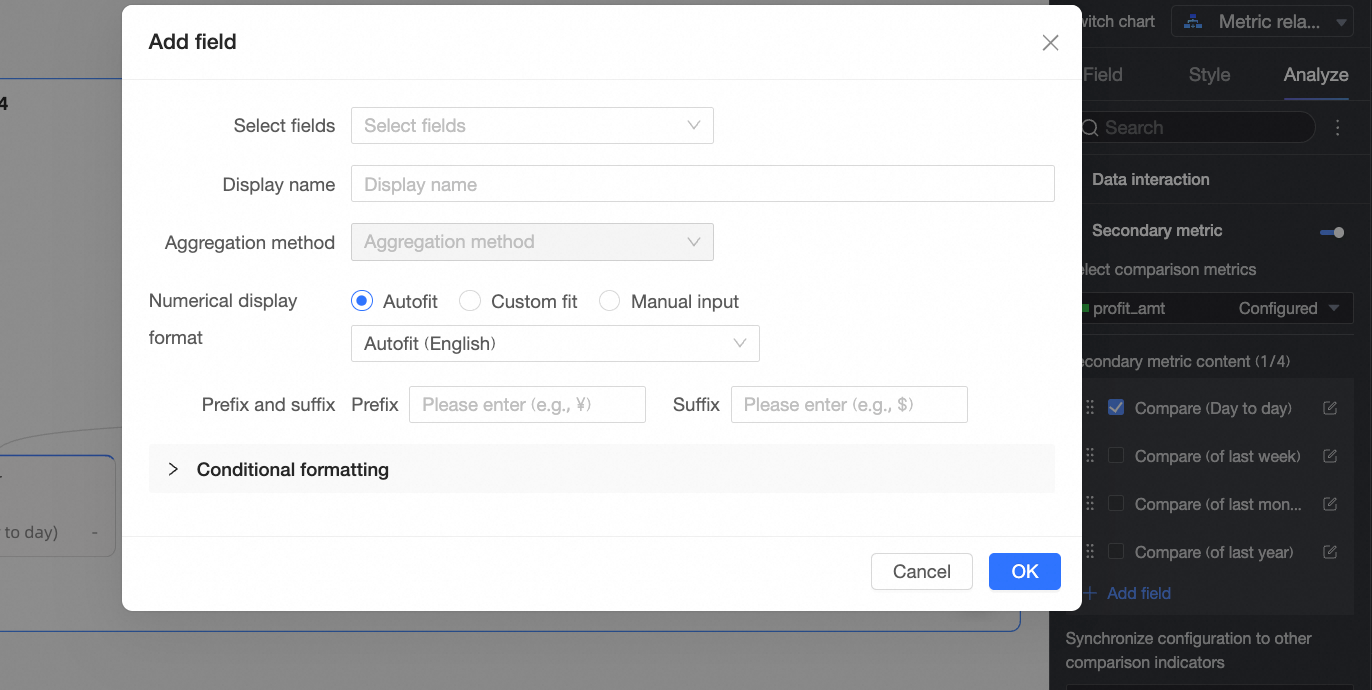The image size is (1372, 690).
Task: Select the Manual input radio option
Action: click(x=610, y=301)
